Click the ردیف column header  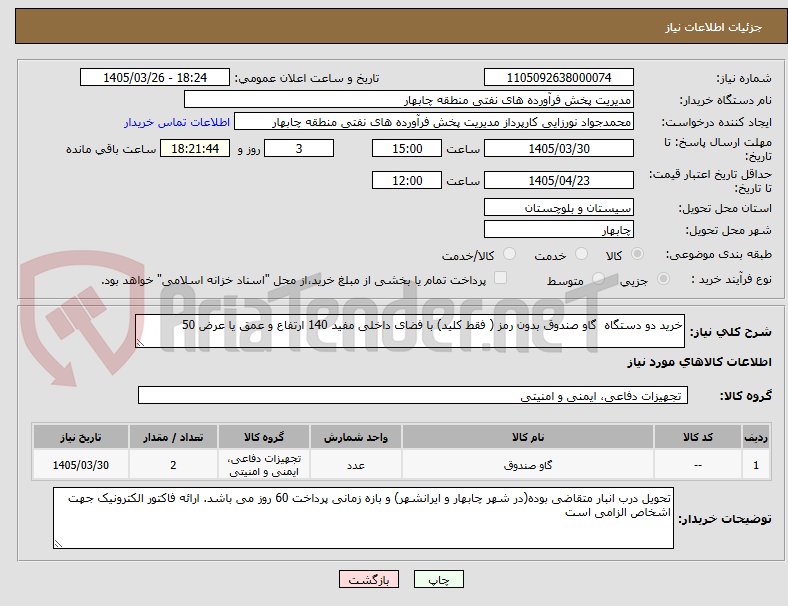pos(755,437)
